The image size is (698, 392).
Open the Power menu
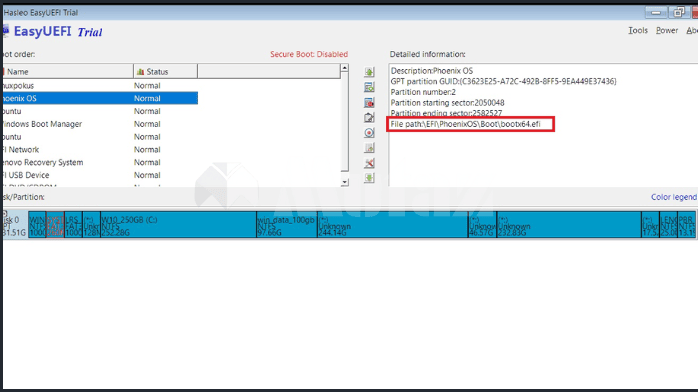[666, 30]
